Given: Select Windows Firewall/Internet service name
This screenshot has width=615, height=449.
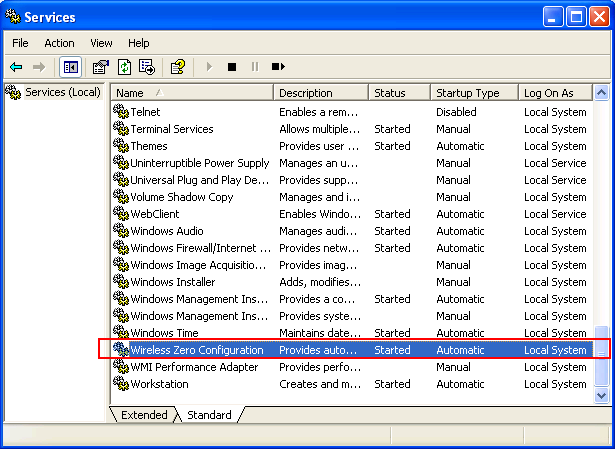Looking at the screenshot, I should tap(200, 248).
